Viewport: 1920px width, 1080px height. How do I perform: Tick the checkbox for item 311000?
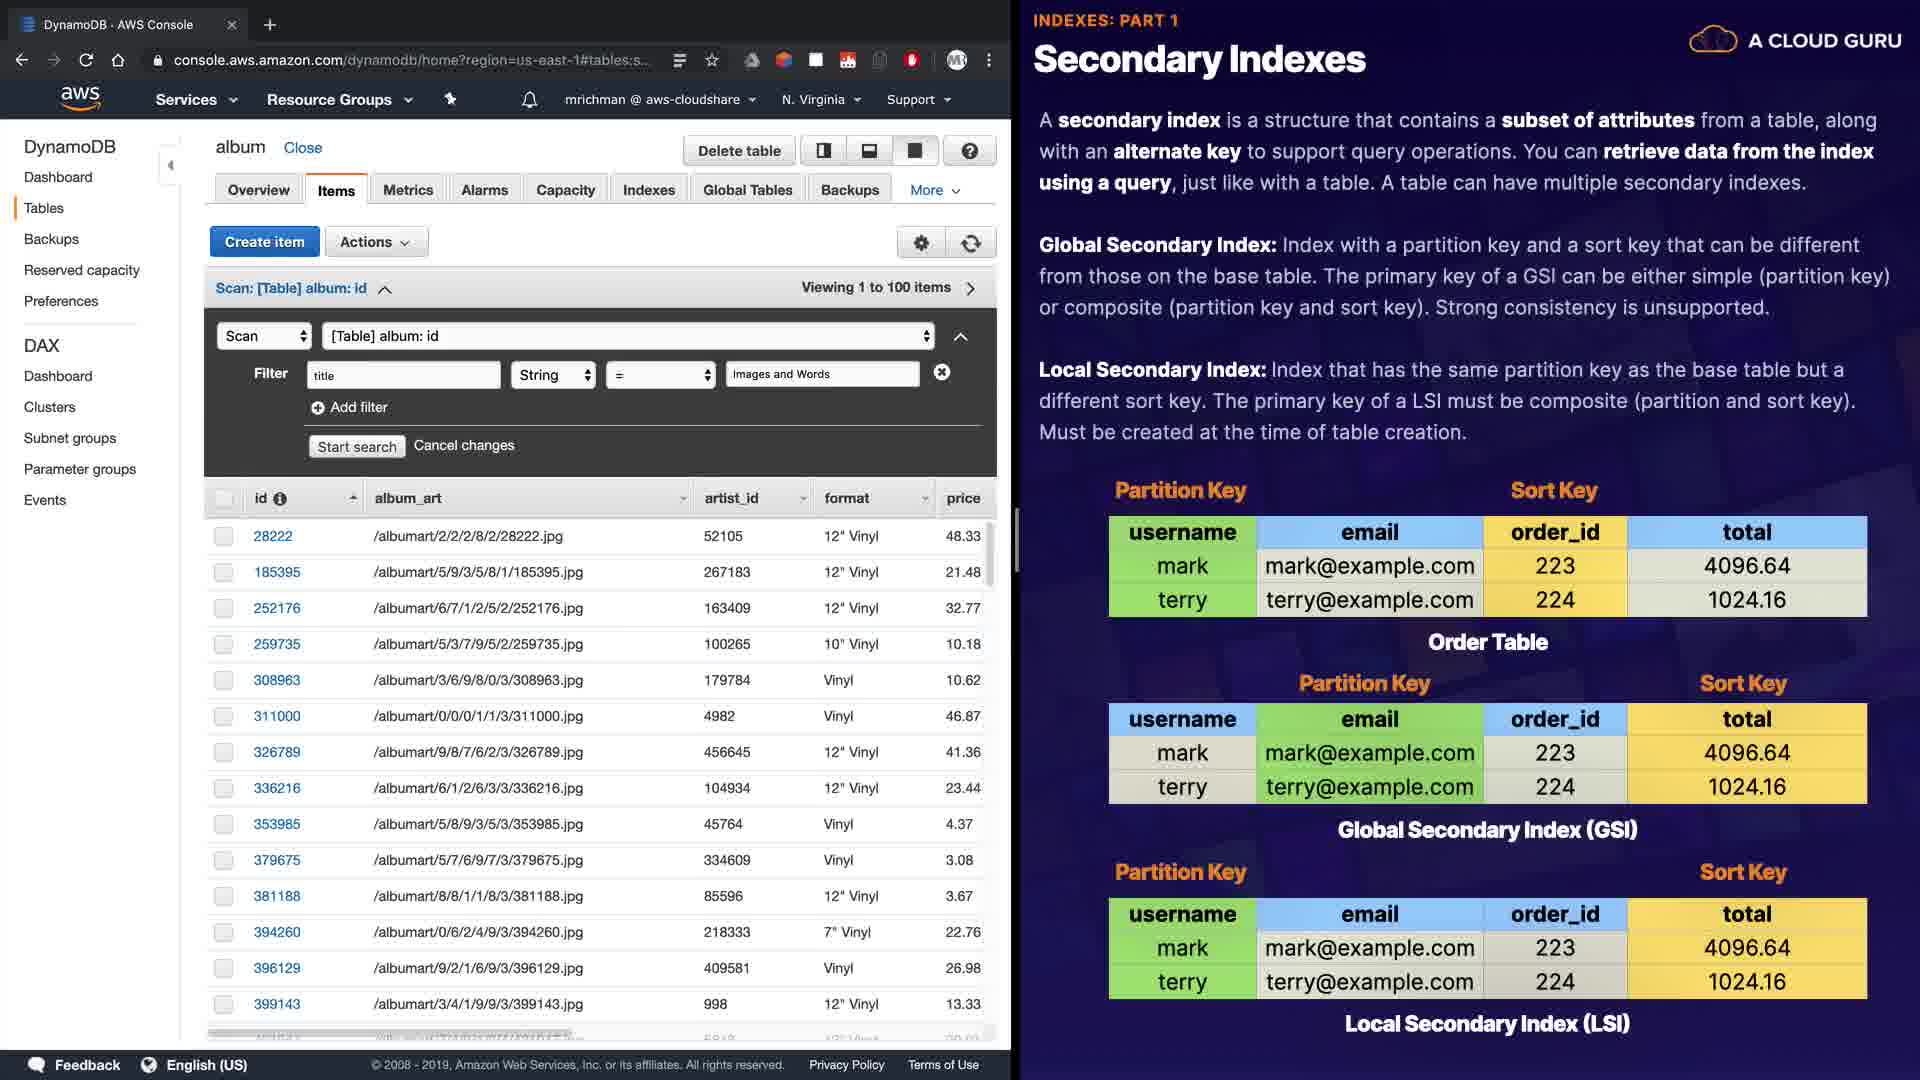pos(224,717)
